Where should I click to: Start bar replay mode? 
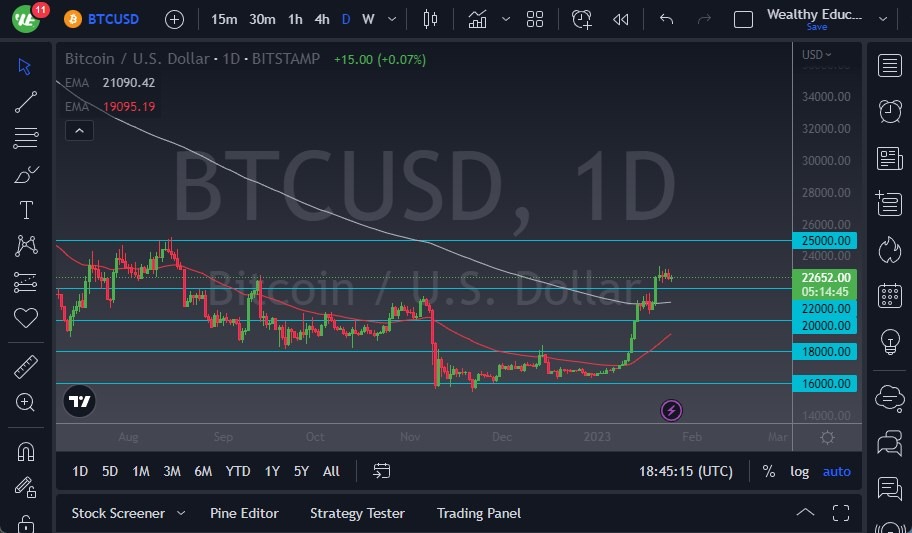point(621,19)
